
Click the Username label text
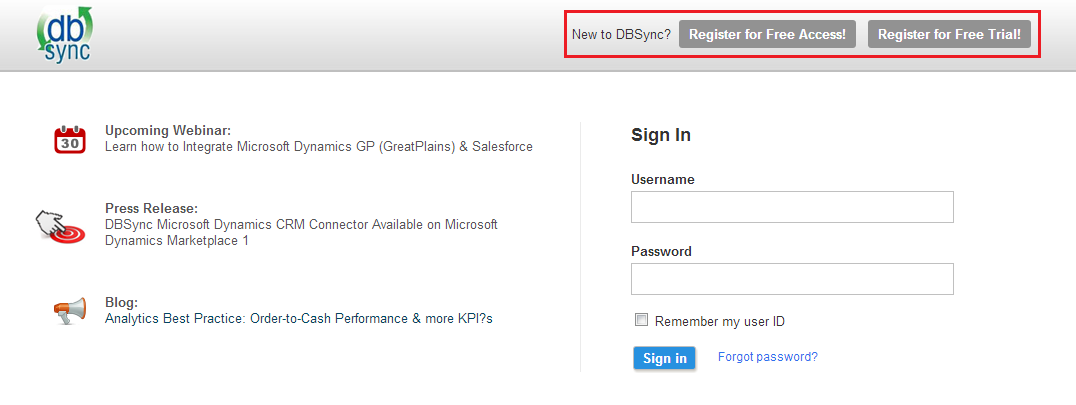click(663, 180)
